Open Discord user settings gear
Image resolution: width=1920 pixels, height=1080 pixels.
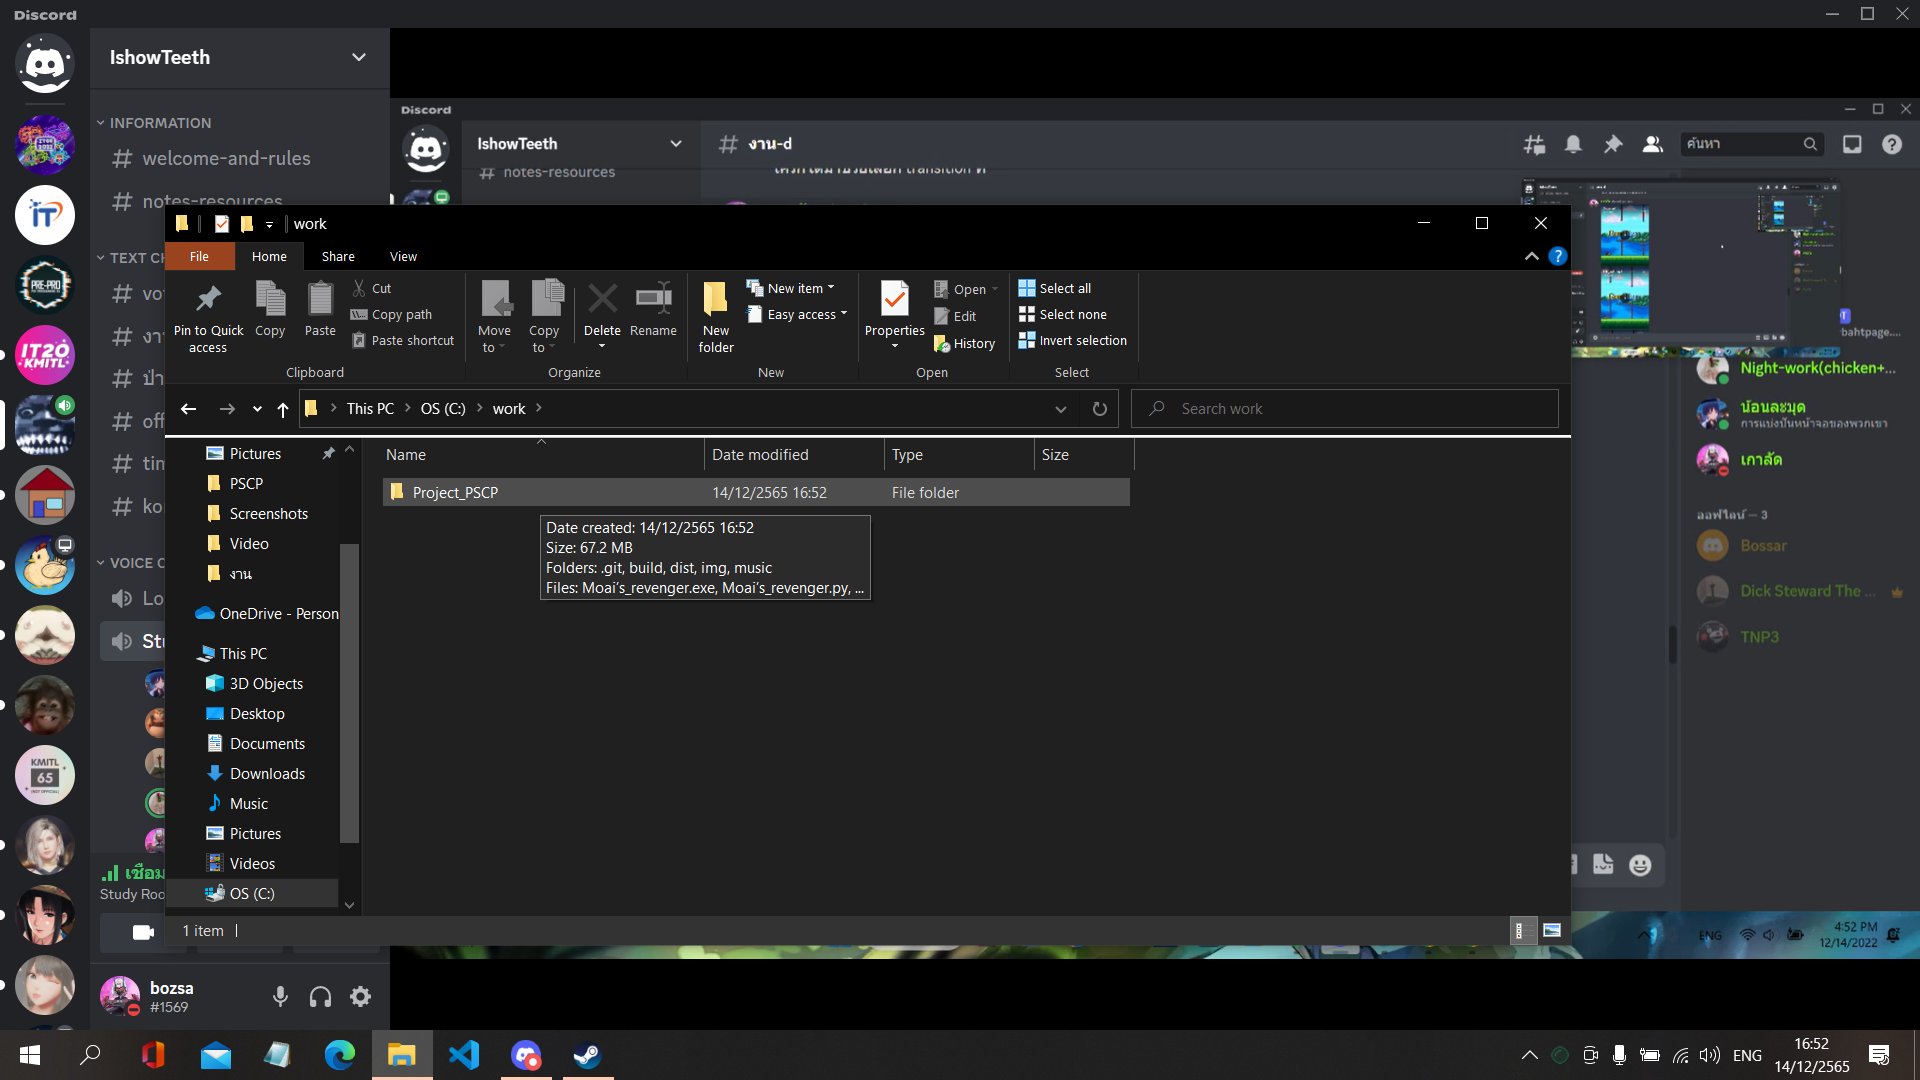[360, 996]
